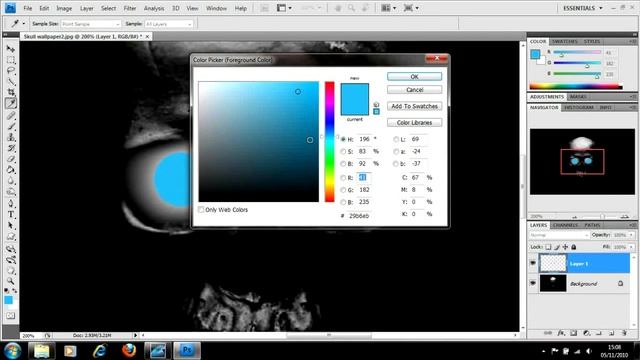Screen dimensions: 640x360
Task: Select the Dodge tool
Action: [x=11, y=191]
